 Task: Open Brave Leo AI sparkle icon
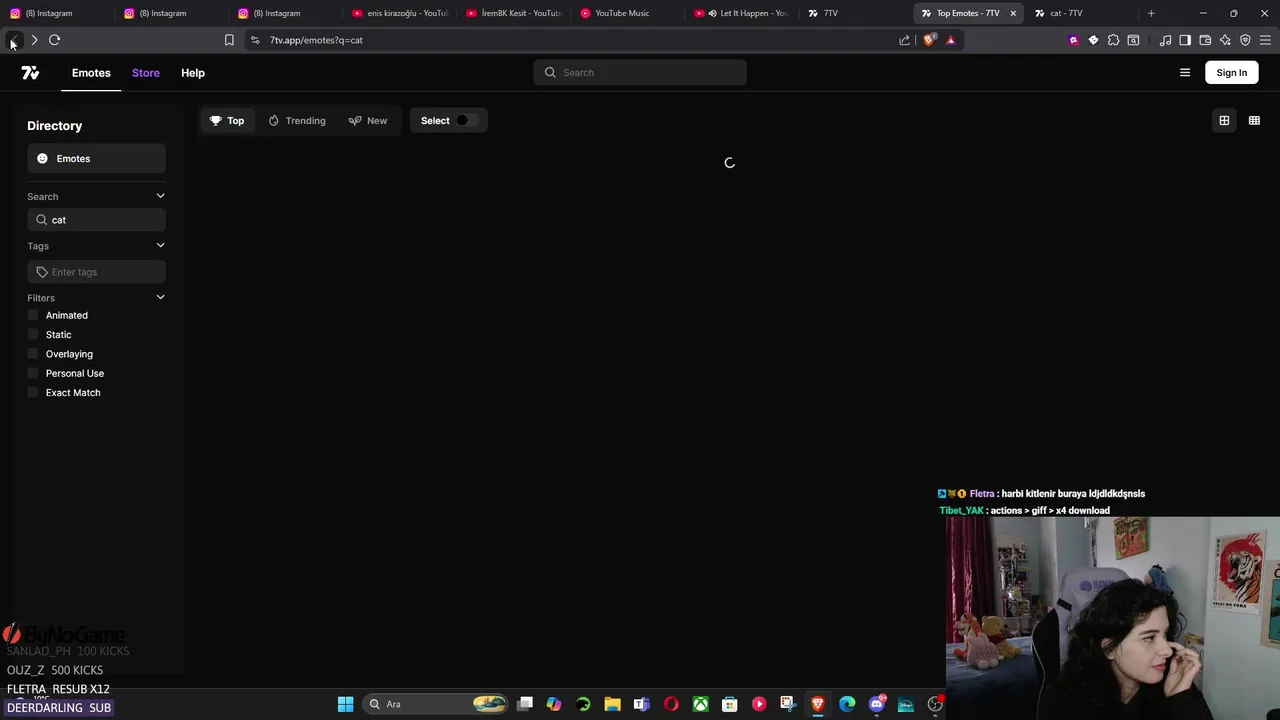point(1225,40)
